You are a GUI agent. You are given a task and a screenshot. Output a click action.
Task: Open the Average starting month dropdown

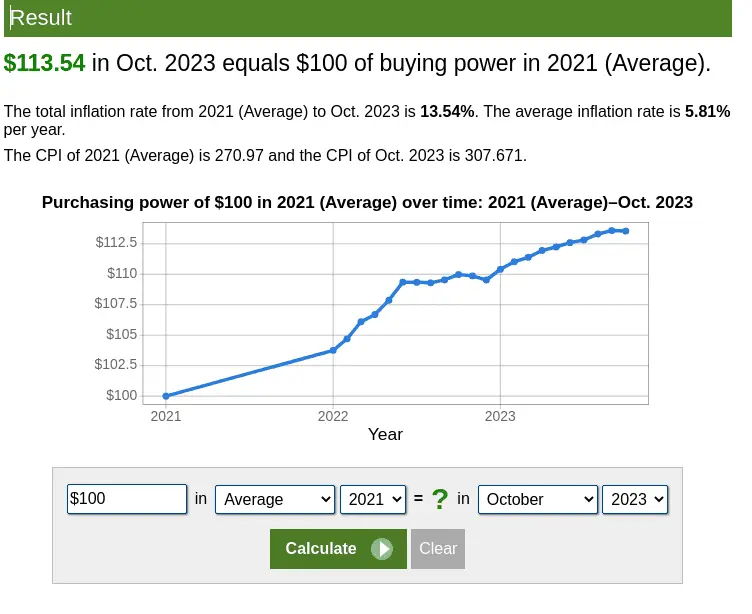pyautogui.click(x=276, y=499)
